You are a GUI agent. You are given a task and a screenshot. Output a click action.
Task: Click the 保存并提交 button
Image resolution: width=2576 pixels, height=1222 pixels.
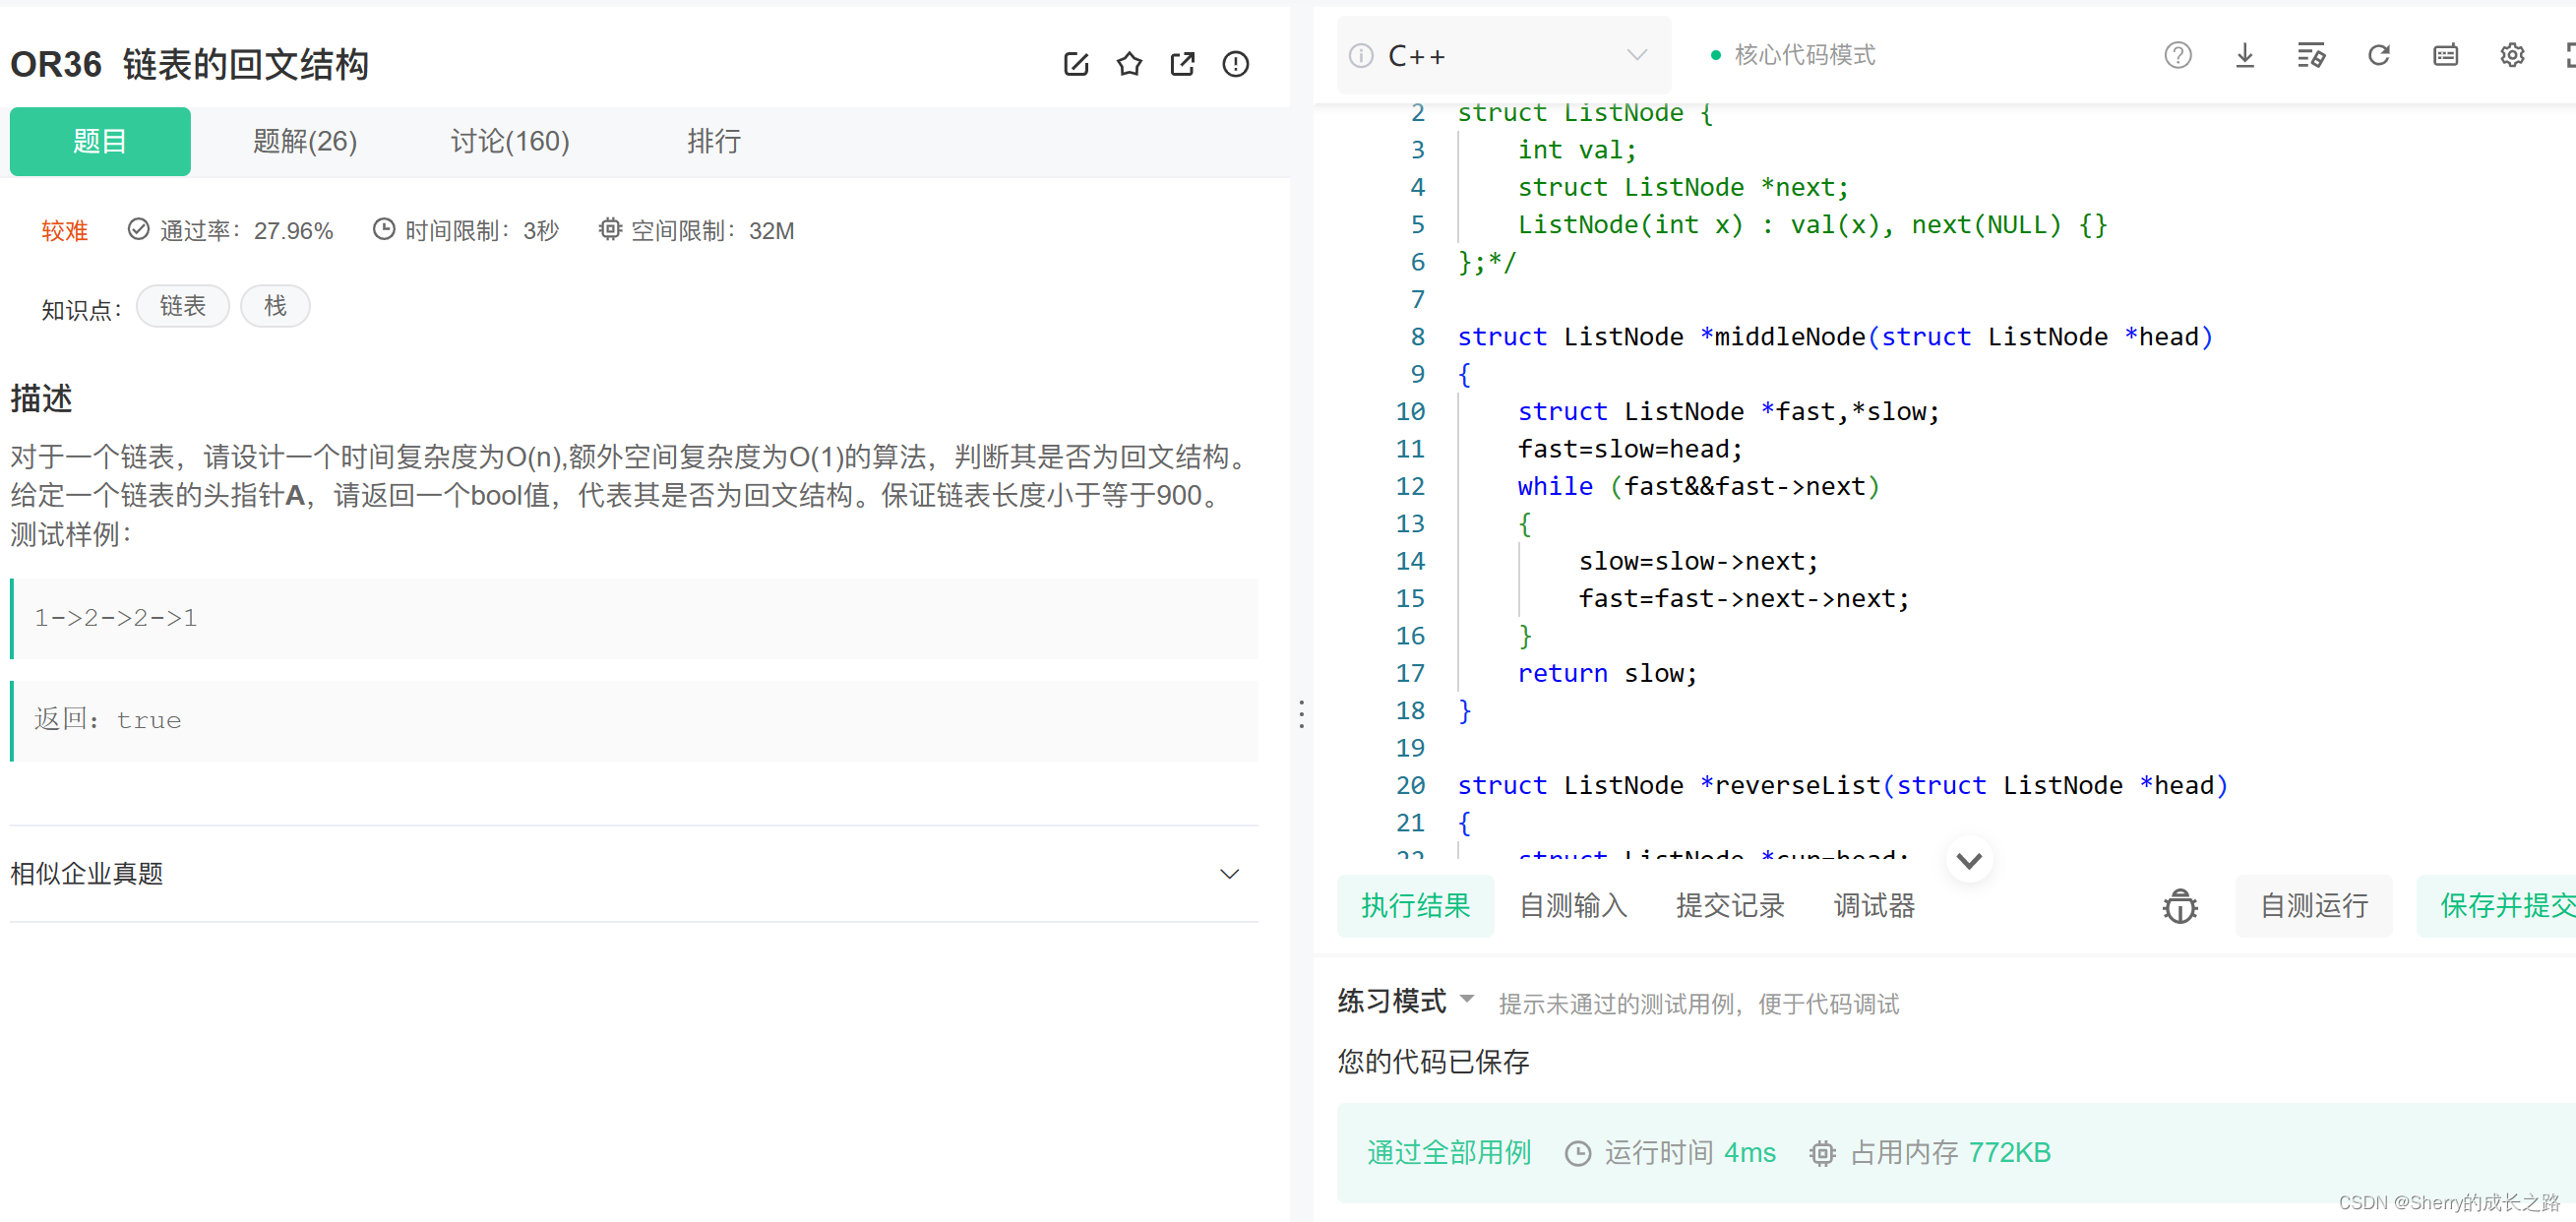(2497, 906)
